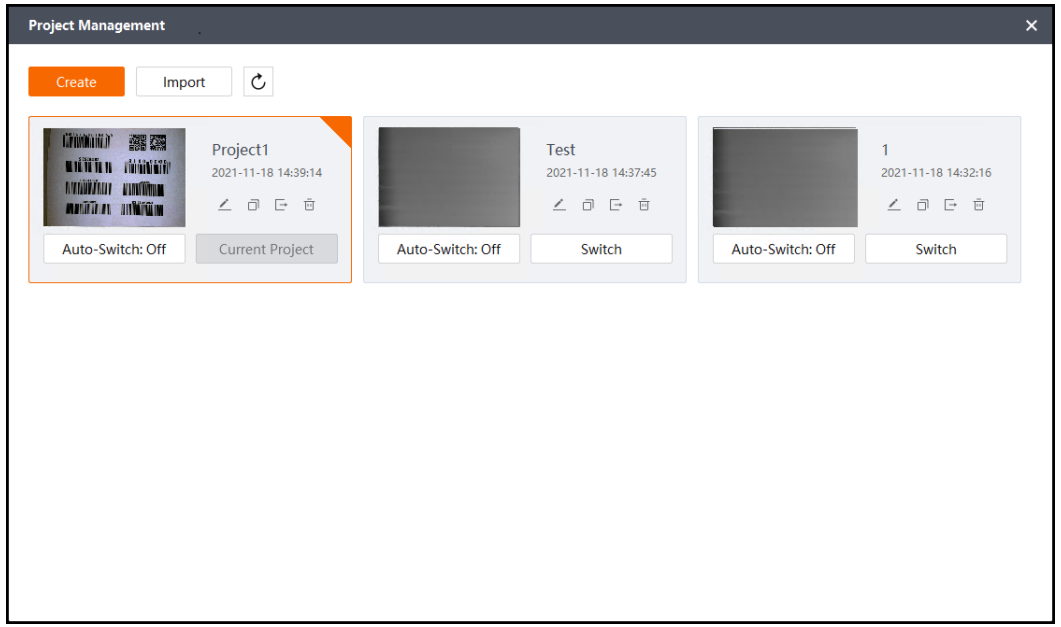
Task: Create a new project
Action: (x=76, y=82)
